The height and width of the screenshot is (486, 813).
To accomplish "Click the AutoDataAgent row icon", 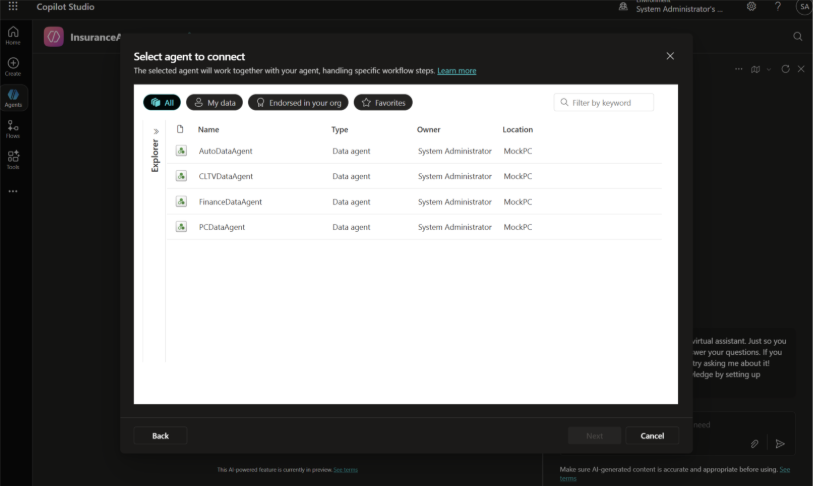I will coord(181,151).
